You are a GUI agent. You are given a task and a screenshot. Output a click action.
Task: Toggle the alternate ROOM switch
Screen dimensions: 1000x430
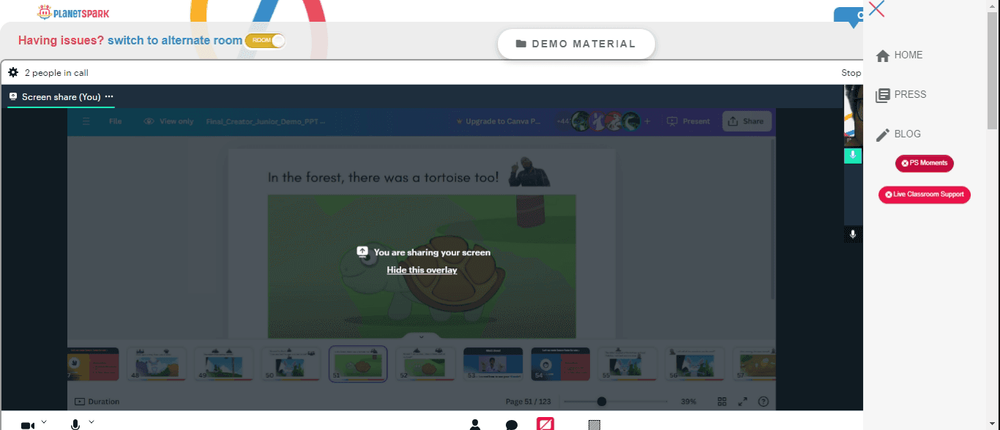coord(265,41)
